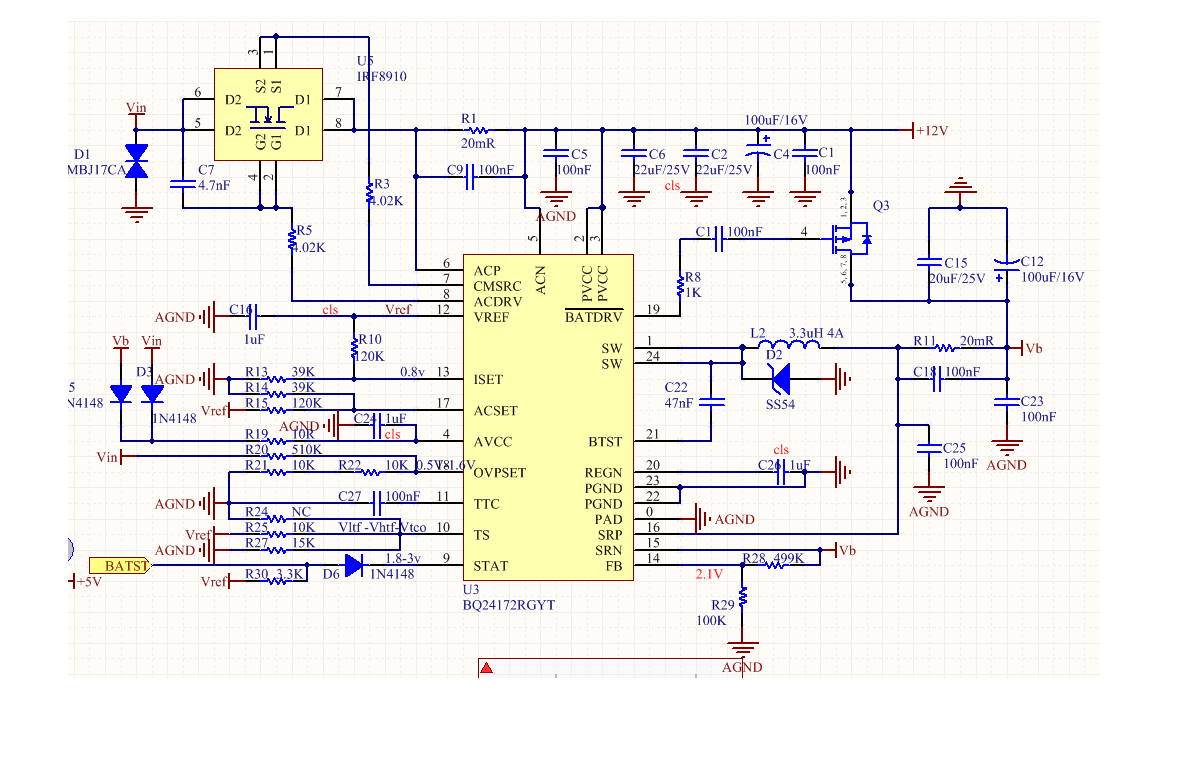Click the BTST pin name

605,442
